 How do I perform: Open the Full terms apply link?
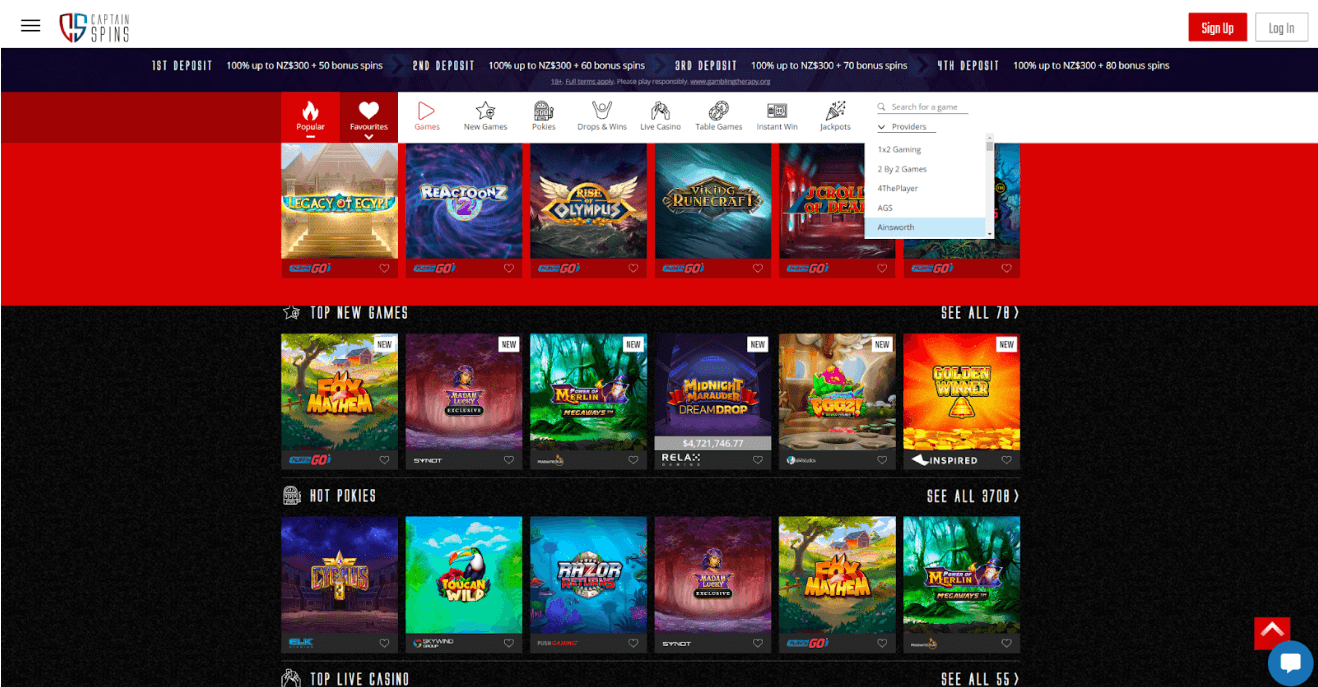pos(589,81)
